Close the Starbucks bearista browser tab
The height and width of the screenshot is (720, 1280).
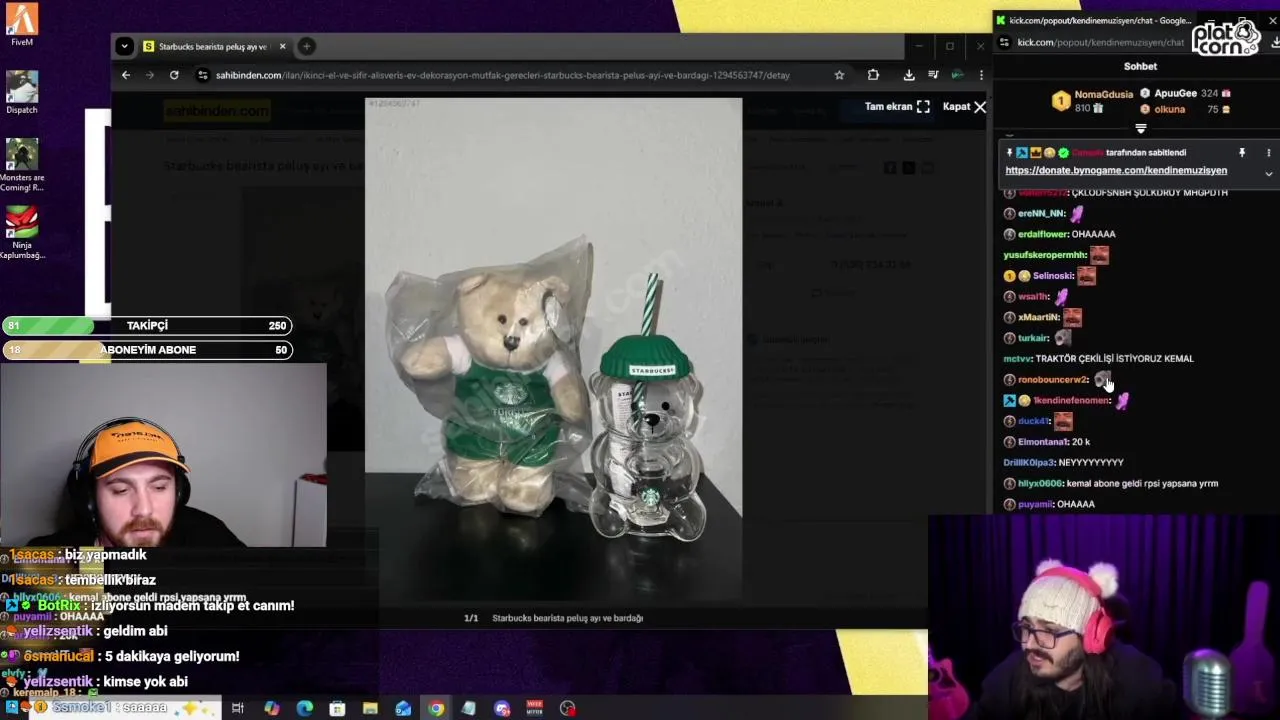click(x=282, y=46)
